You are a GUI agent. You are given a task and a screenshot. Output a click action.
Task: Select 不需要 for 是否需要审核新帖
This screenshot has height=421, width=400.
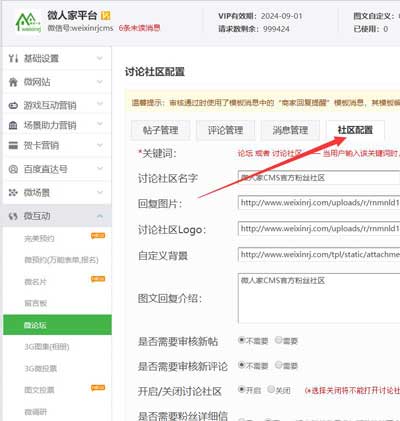tap(242, 340)
